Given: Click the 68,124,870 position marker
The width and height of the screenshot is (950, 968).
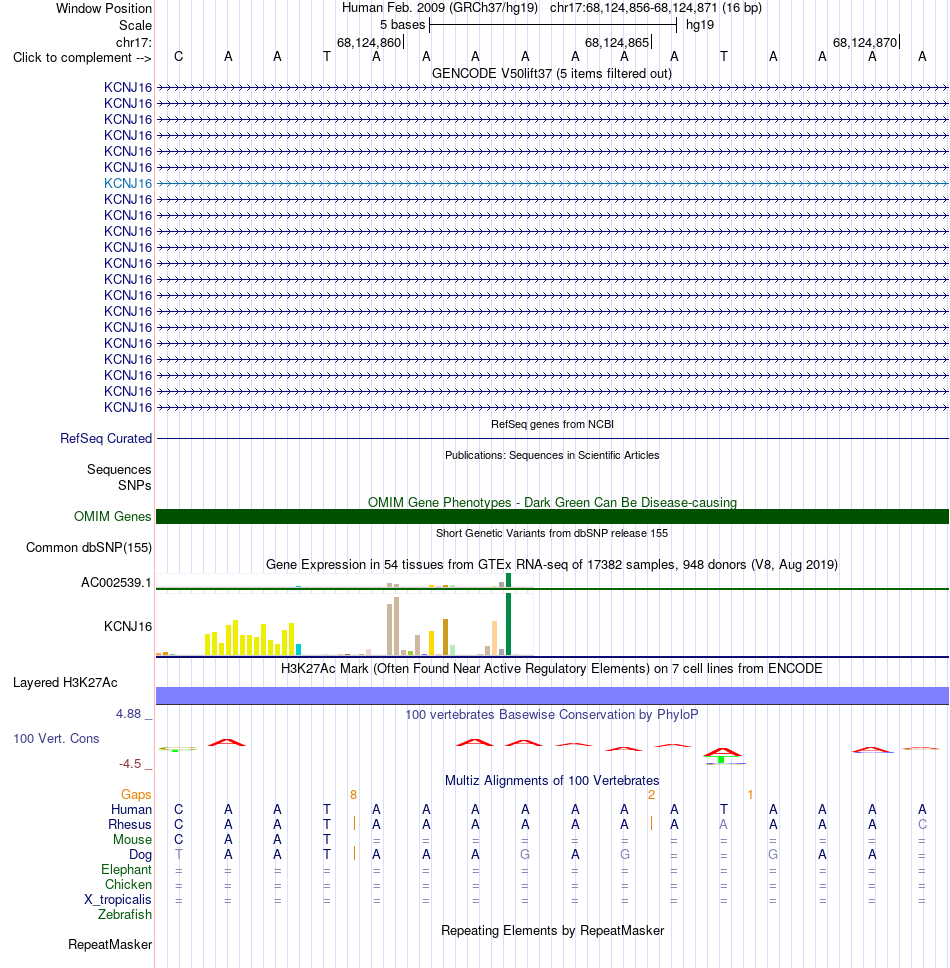Looking at the screenshot, I should [x=865, y=43].
